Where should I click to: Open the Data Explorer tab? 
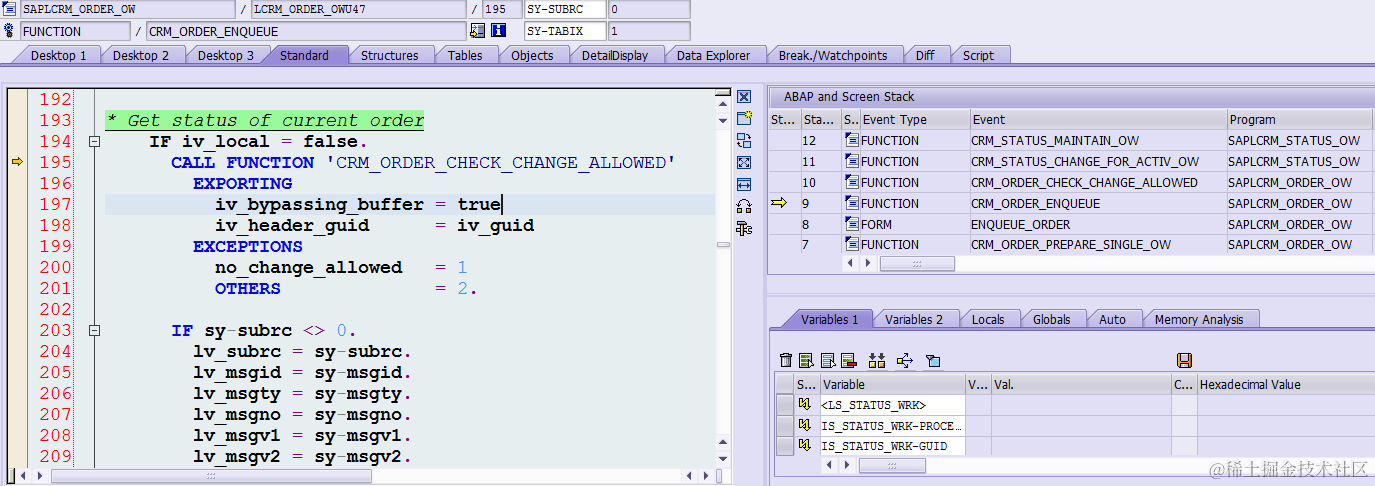click(713, 56)
